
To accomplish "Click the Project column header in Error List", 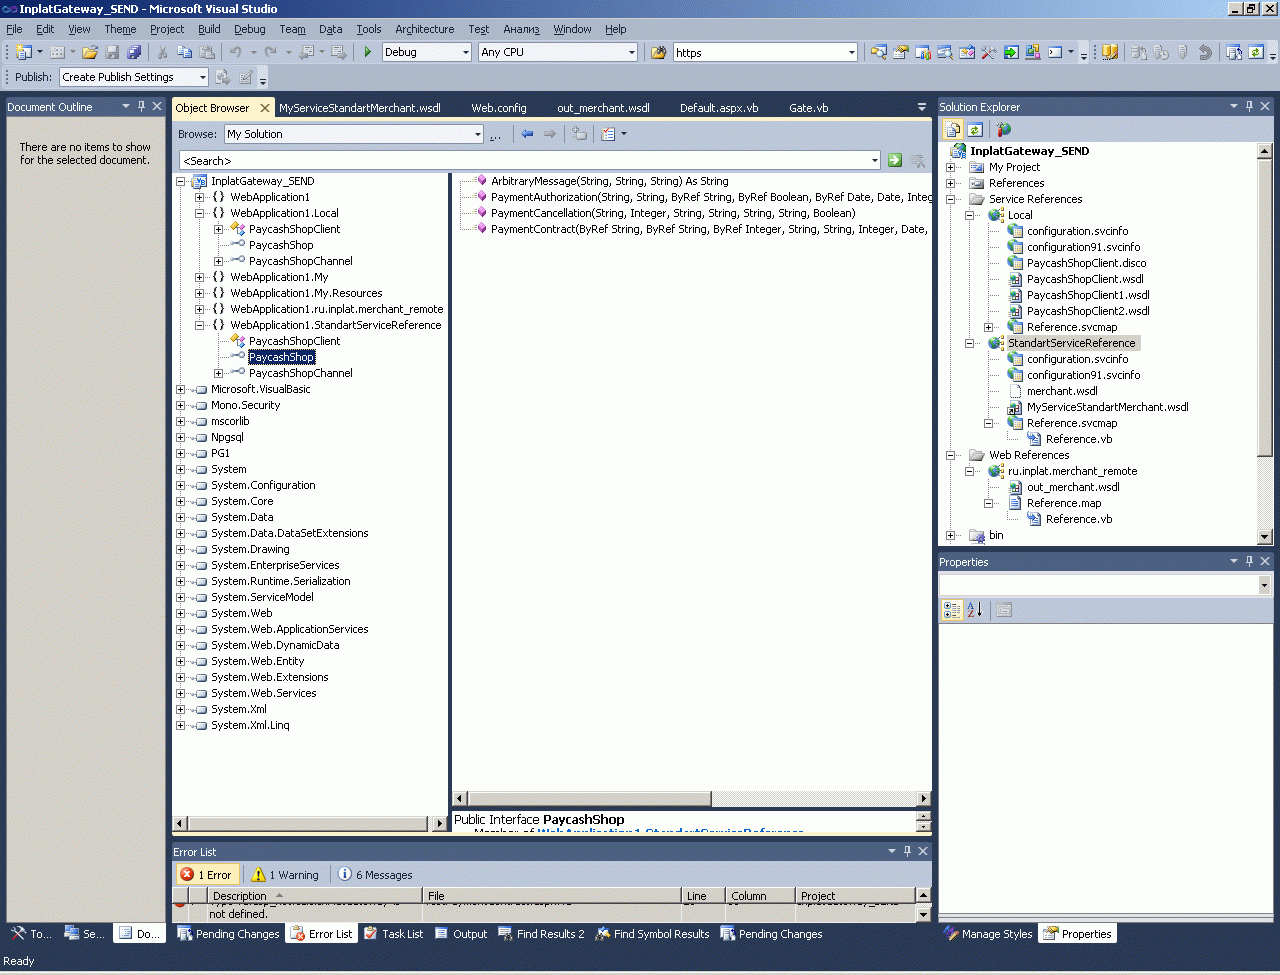I will point(856,896).
